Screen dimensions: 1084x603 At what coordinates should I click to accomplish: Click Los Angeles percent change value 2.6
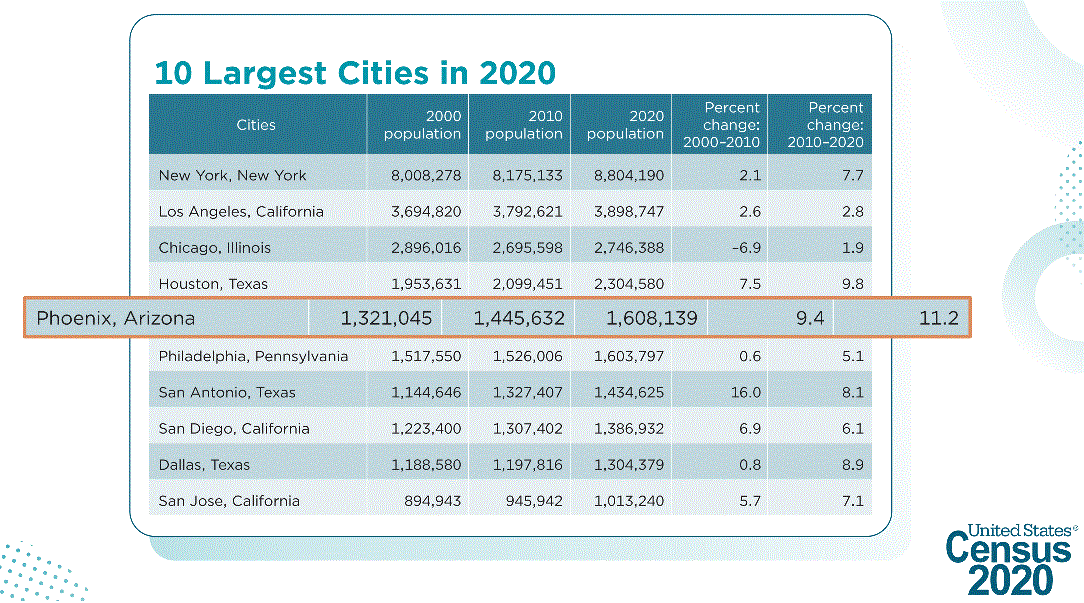(x=750, y=212)
